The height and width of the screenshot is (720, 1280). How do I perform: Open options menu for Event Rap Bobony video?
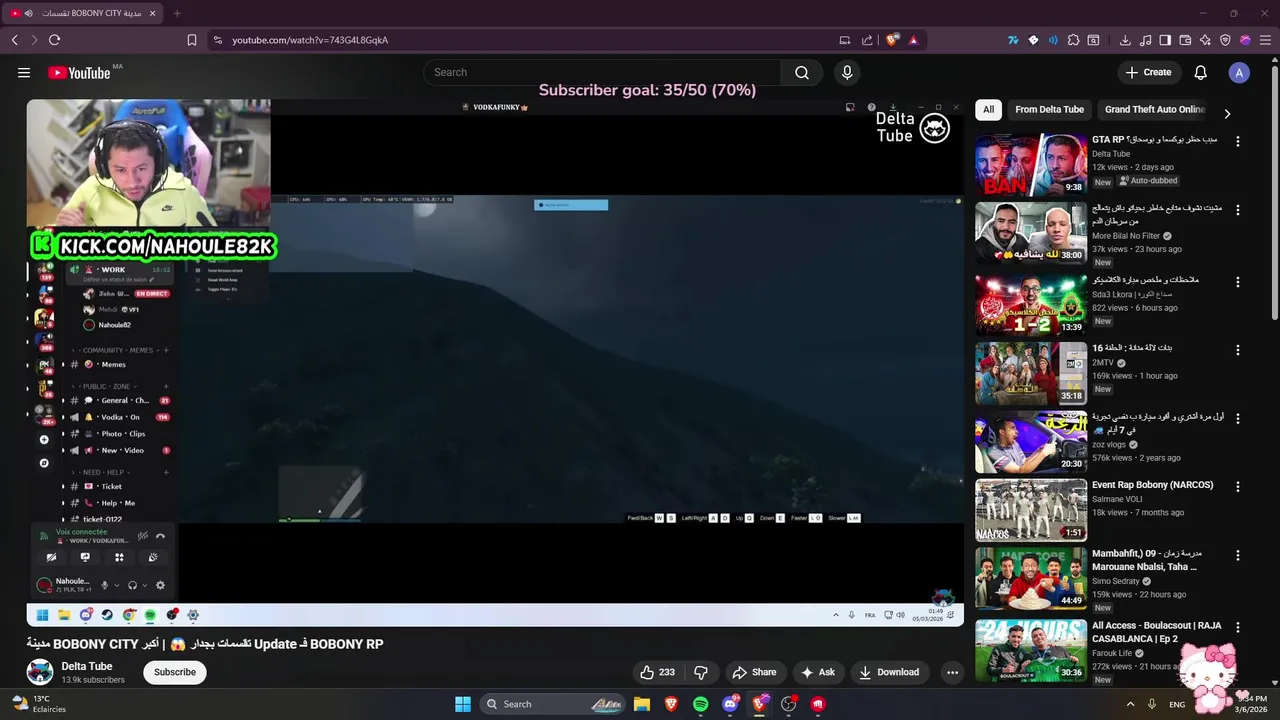tap(1238, 486)
